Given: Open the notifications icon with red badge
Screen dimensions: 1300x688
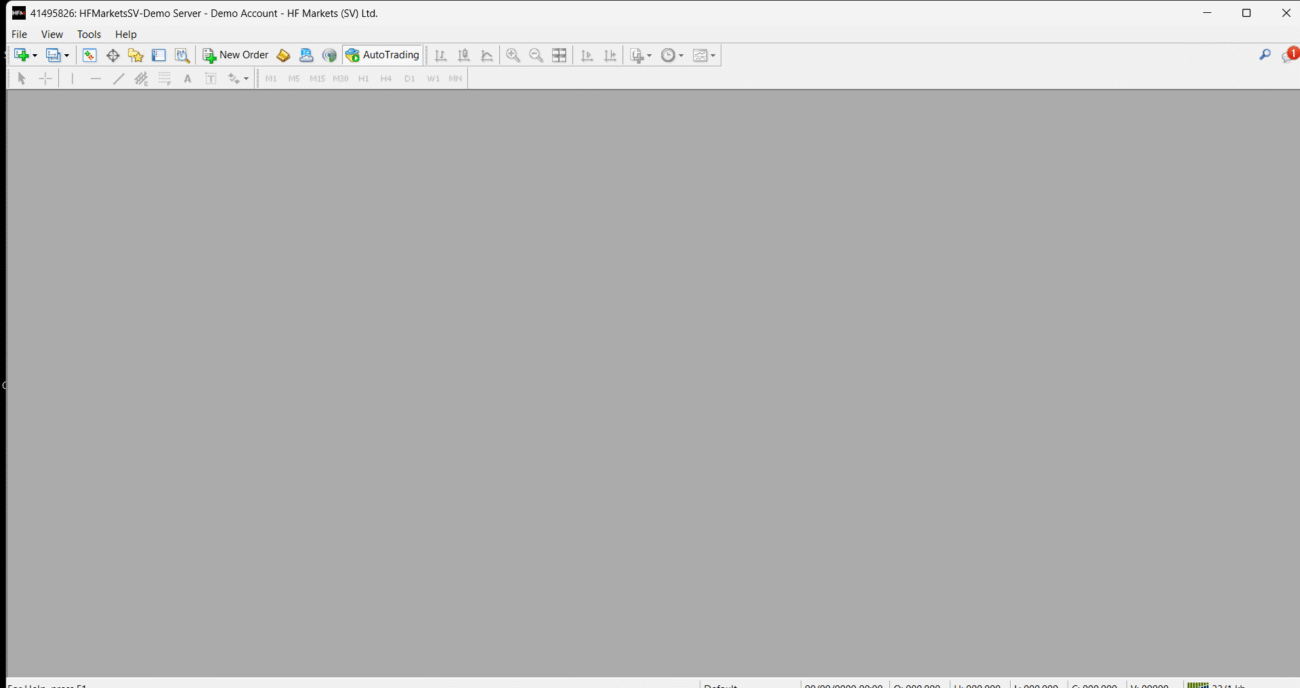Looking at the screenshot, I should (x=1290, y=55).
